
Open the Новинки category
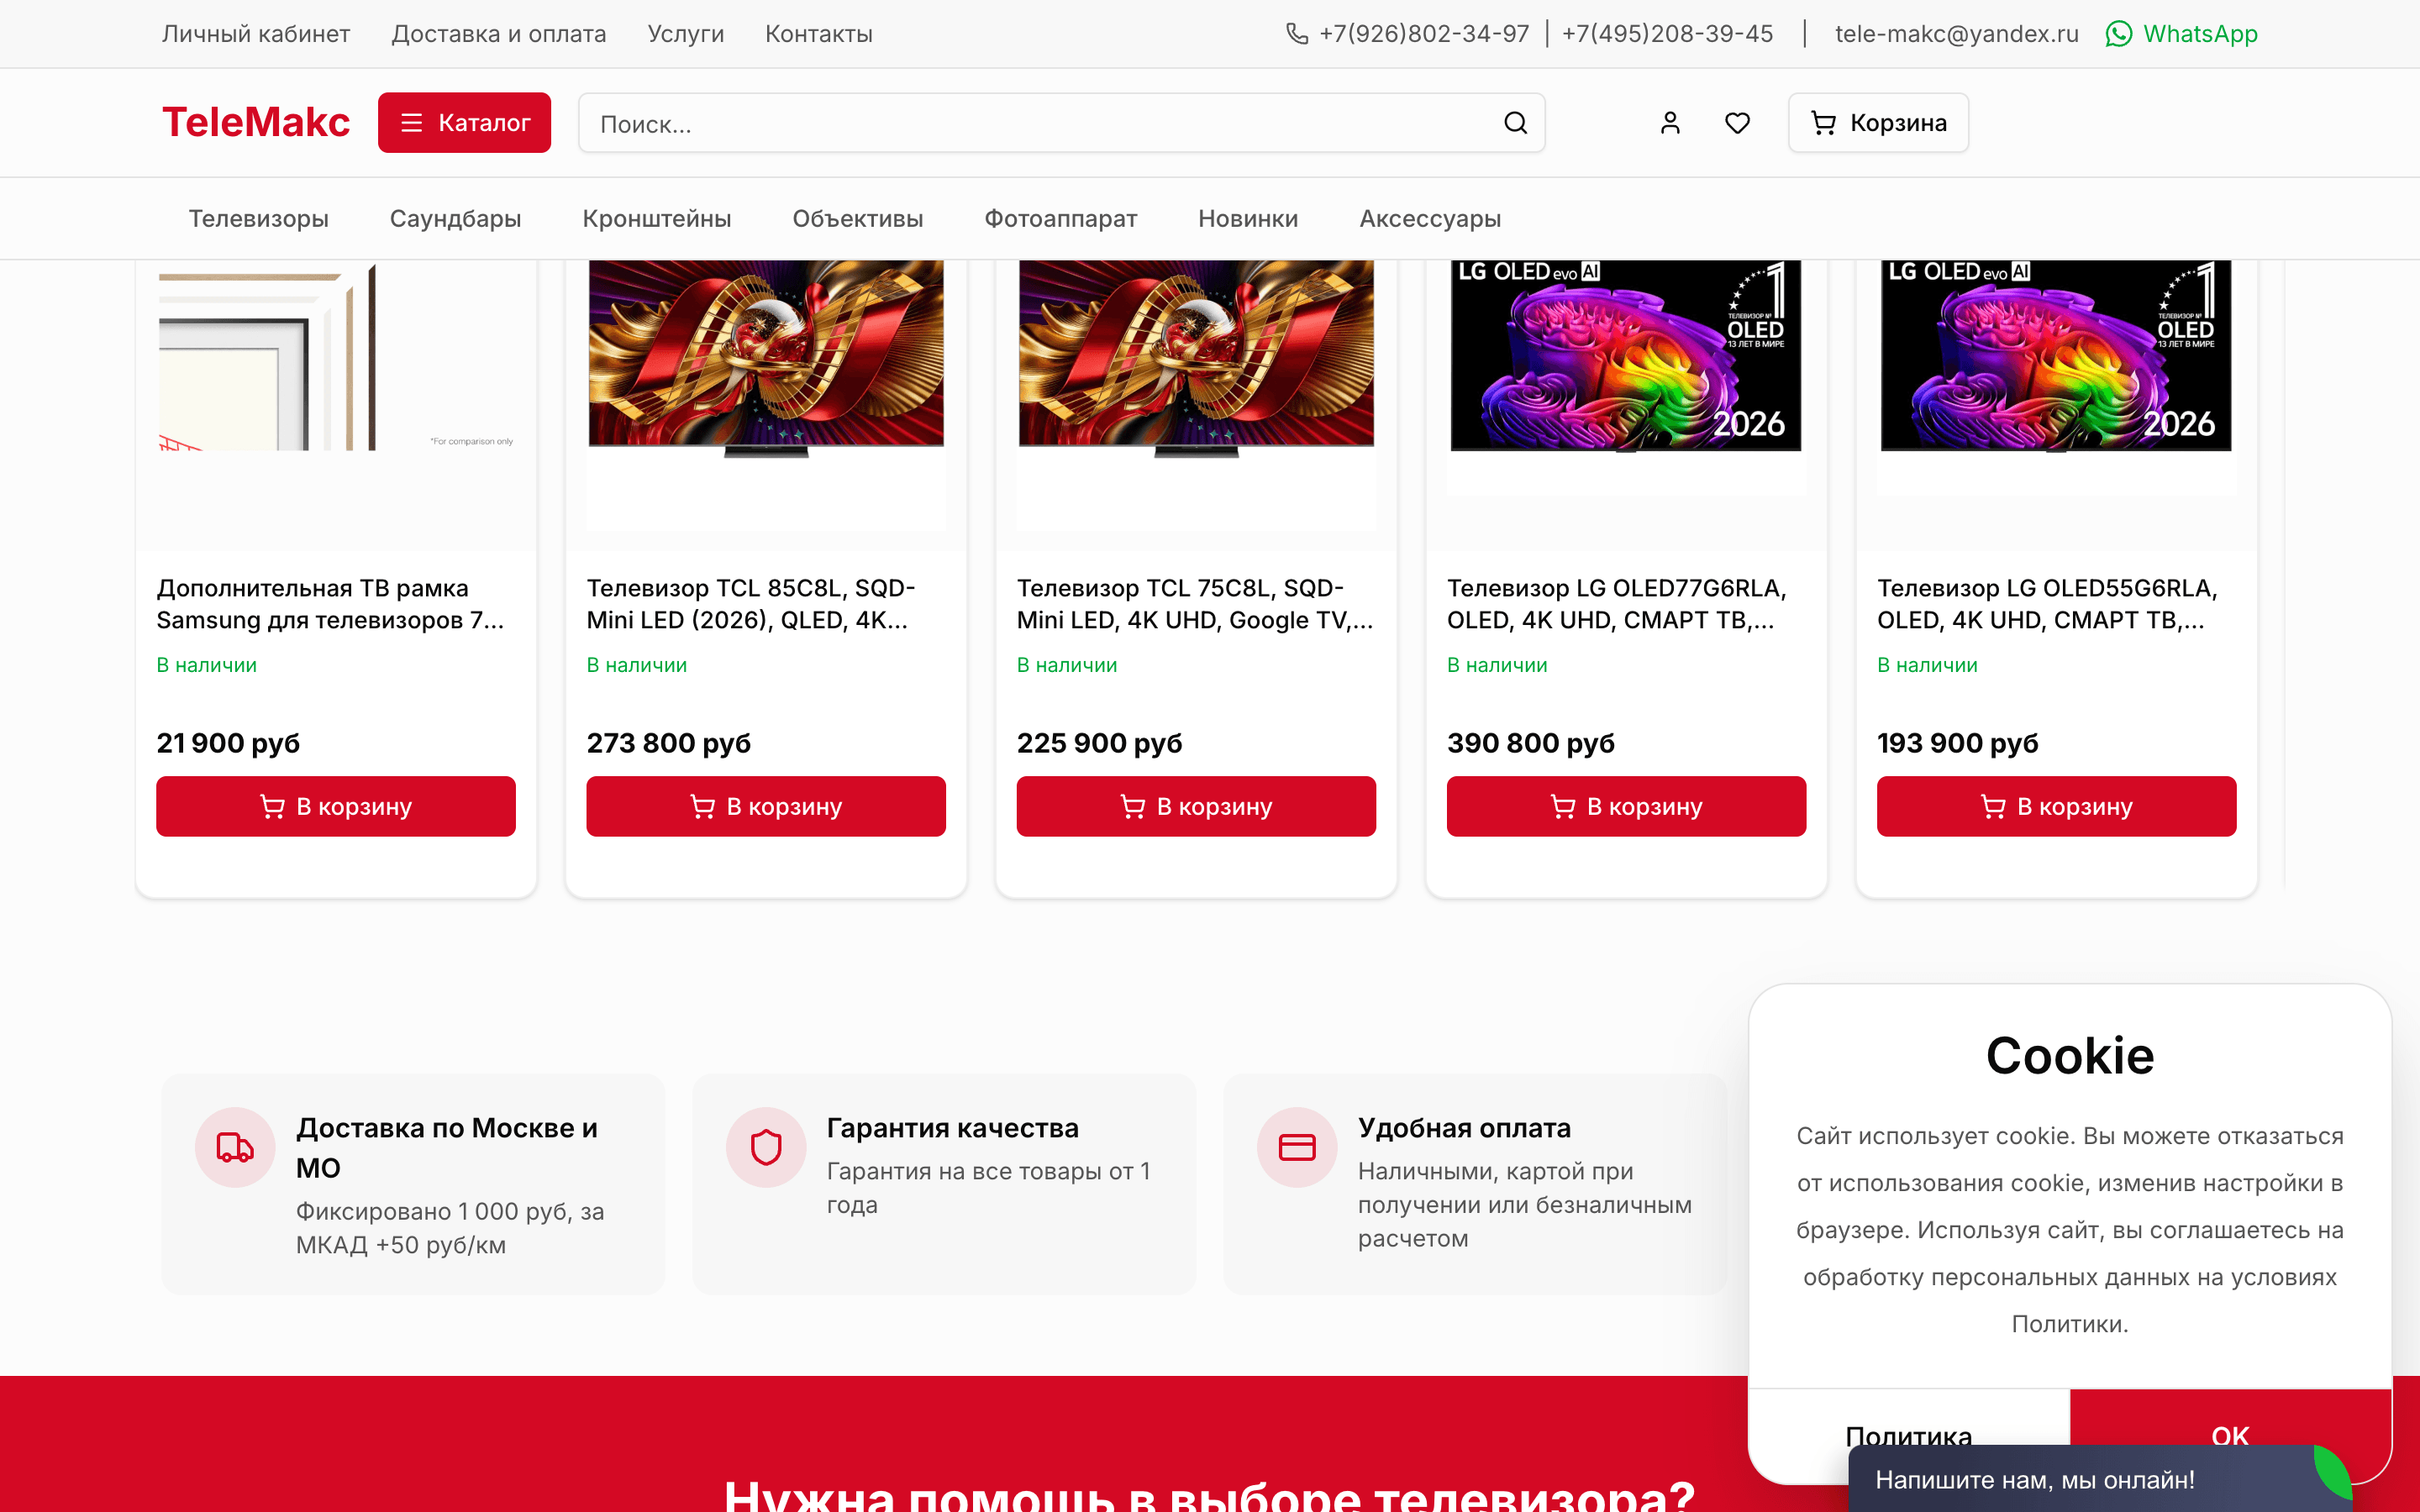[x=1248, y=219]
